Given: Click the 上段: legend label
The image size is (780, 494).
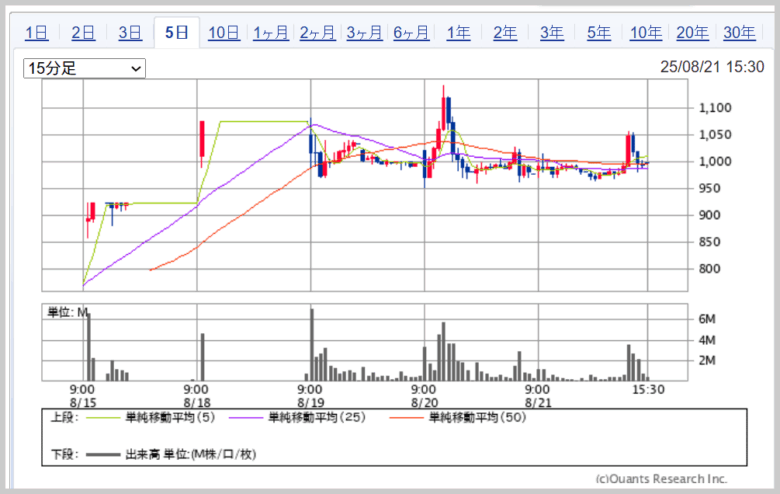Looking at the screenshot, I should pos(64,417).
